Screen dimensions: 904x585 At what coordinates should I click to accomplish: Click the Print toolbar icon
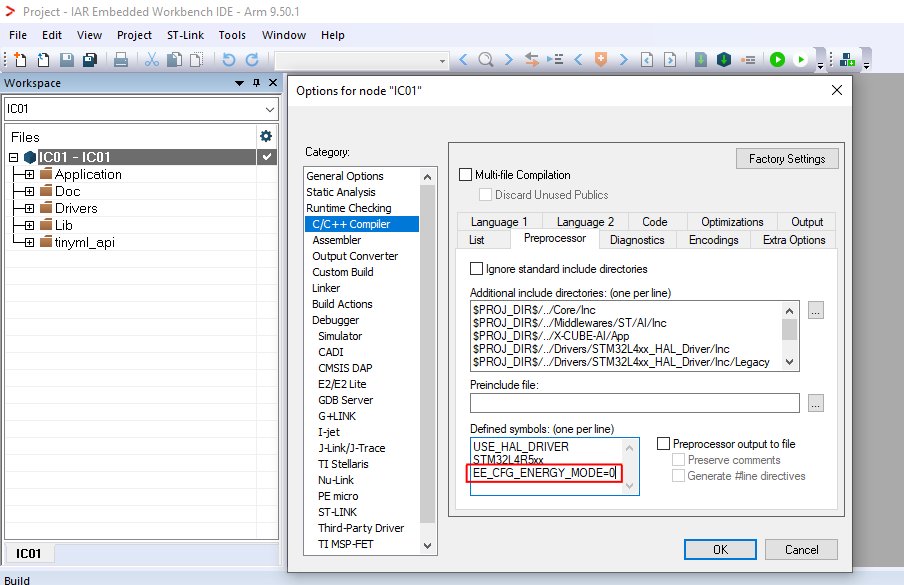click(x=120, y=59)
